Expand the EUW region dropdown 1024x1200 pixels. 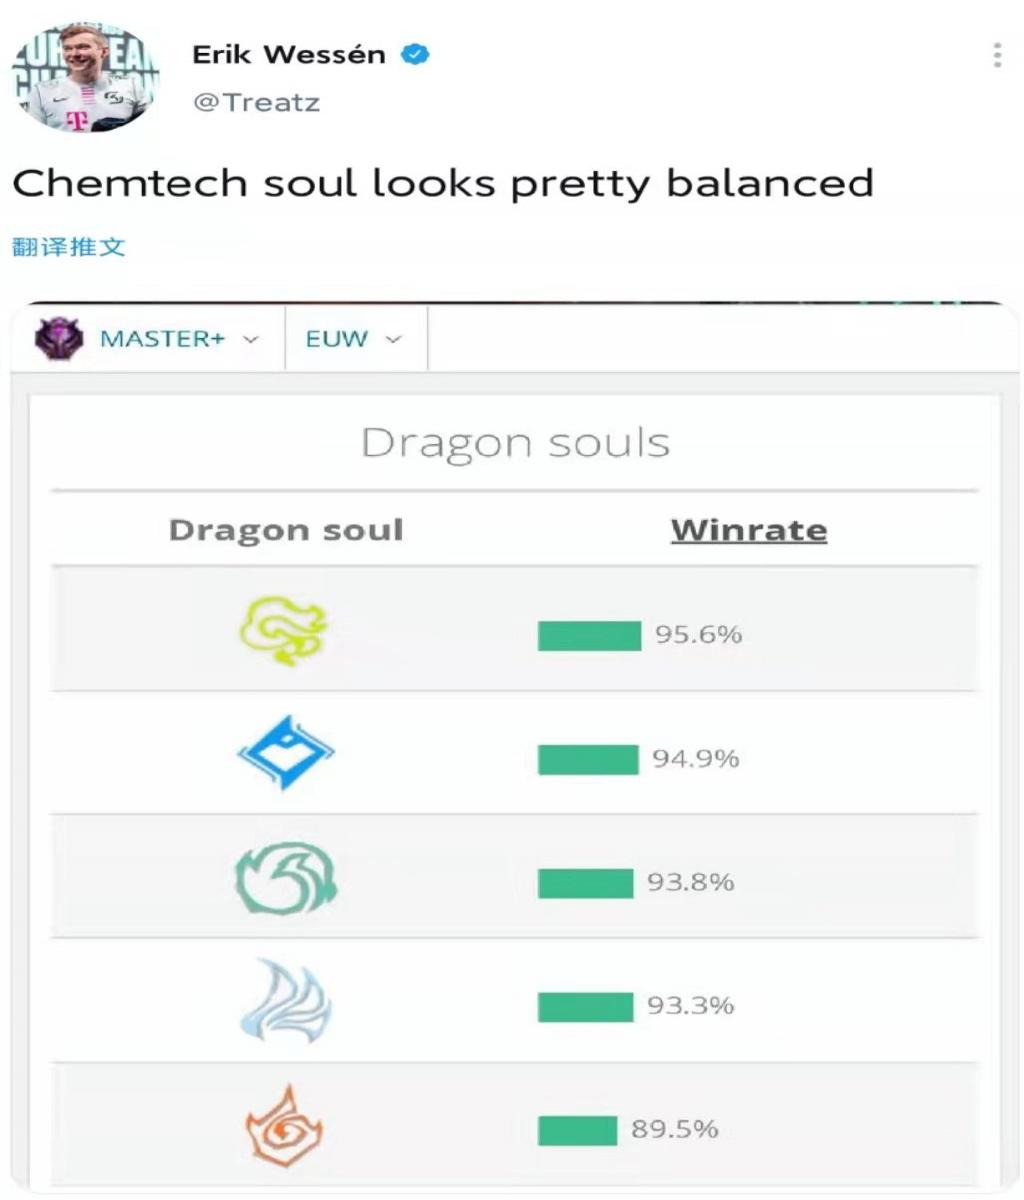355,339
